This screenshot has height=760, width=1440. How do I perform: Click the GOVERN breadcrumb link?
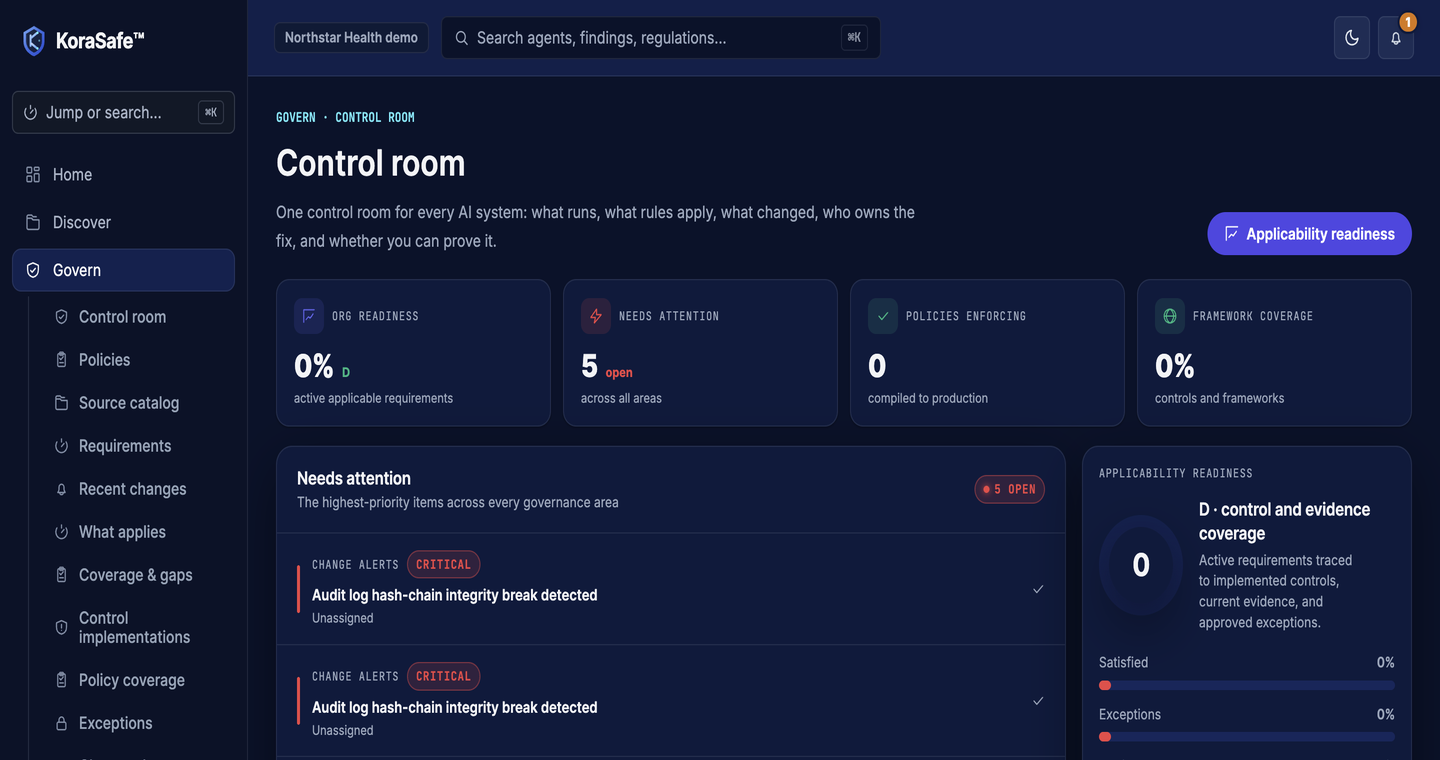(x=295, y=117)
